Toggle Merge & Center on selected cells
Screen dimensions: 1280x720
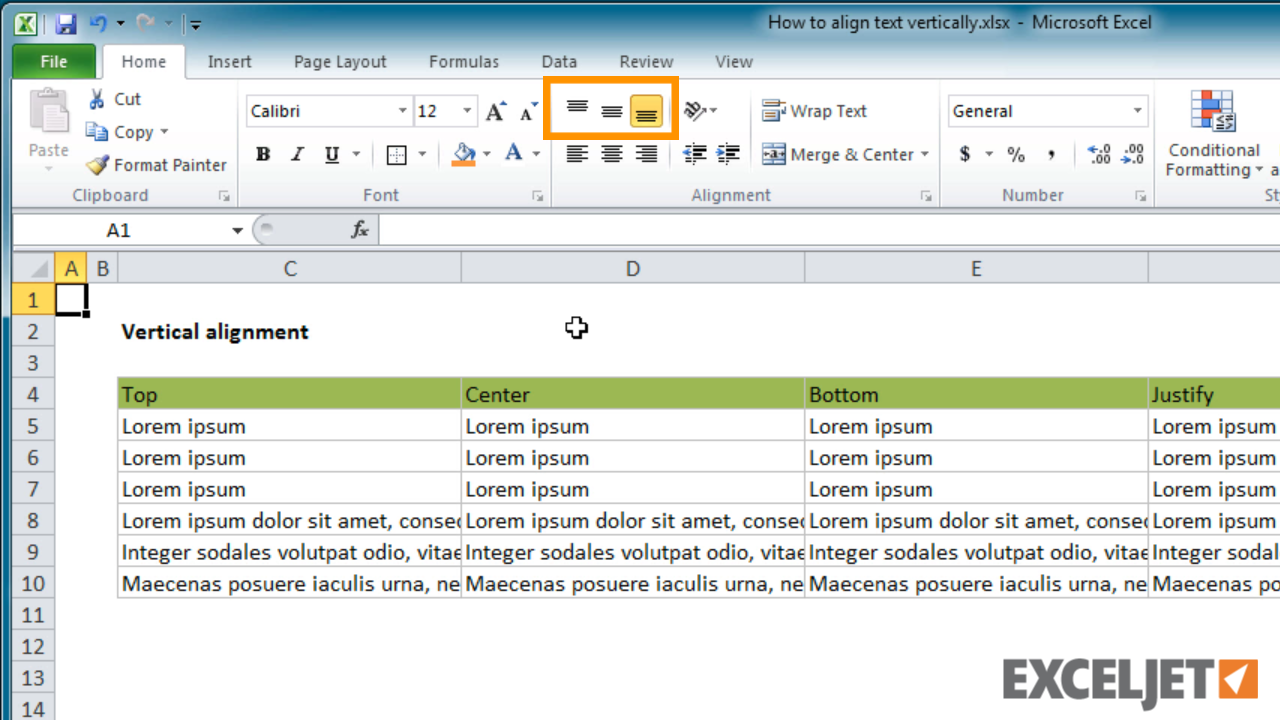click(x=840, y=154)
